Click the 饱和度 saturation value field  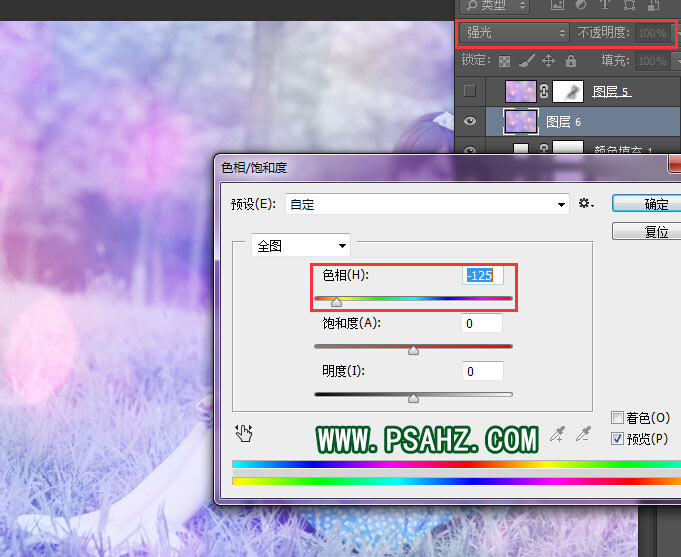pyautogui.click(x=482, y=323)
